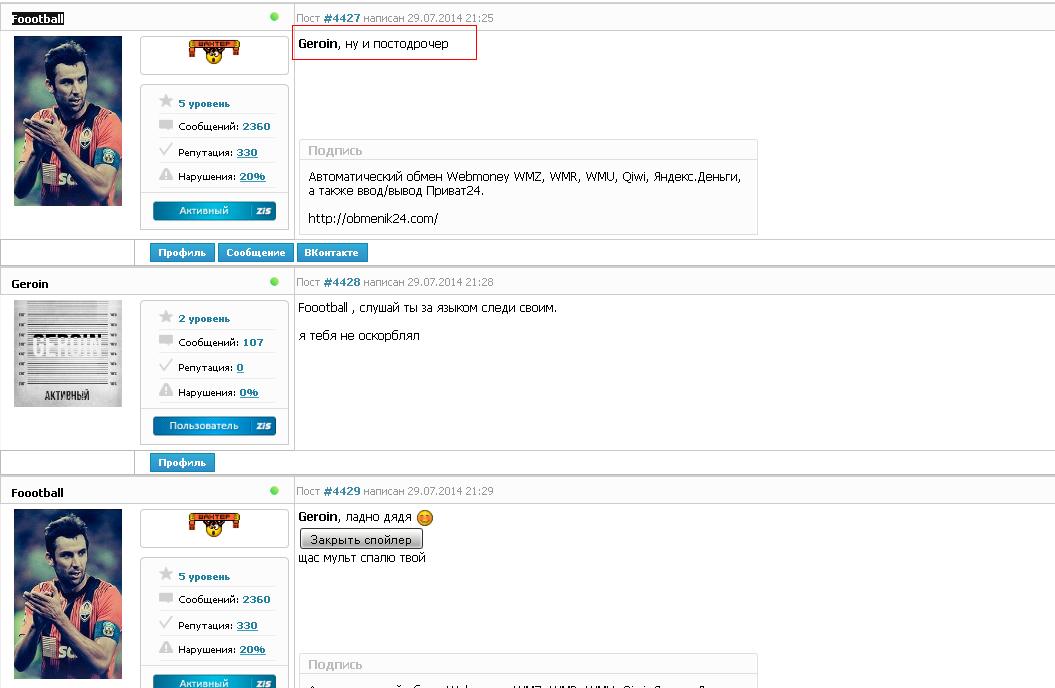Click warning triangle beside Нарушения 20% in post #4427
Image resolution: width=1055 pixels, height=688 pixels.
pyautogui.click(x=166, y=175)
